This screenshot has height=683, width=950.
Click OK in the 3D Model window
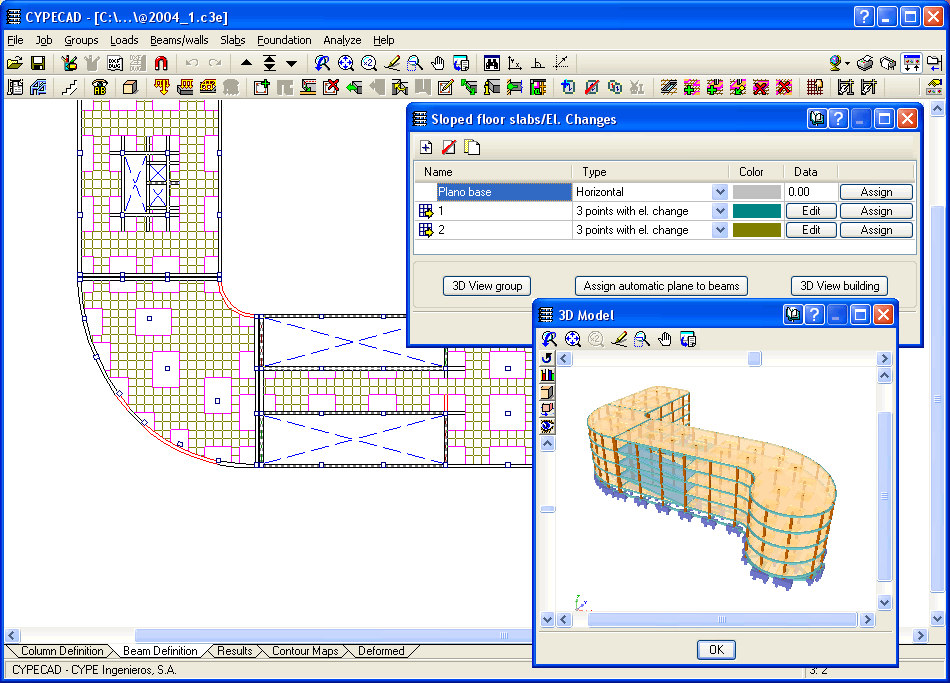tap(715, 649)
